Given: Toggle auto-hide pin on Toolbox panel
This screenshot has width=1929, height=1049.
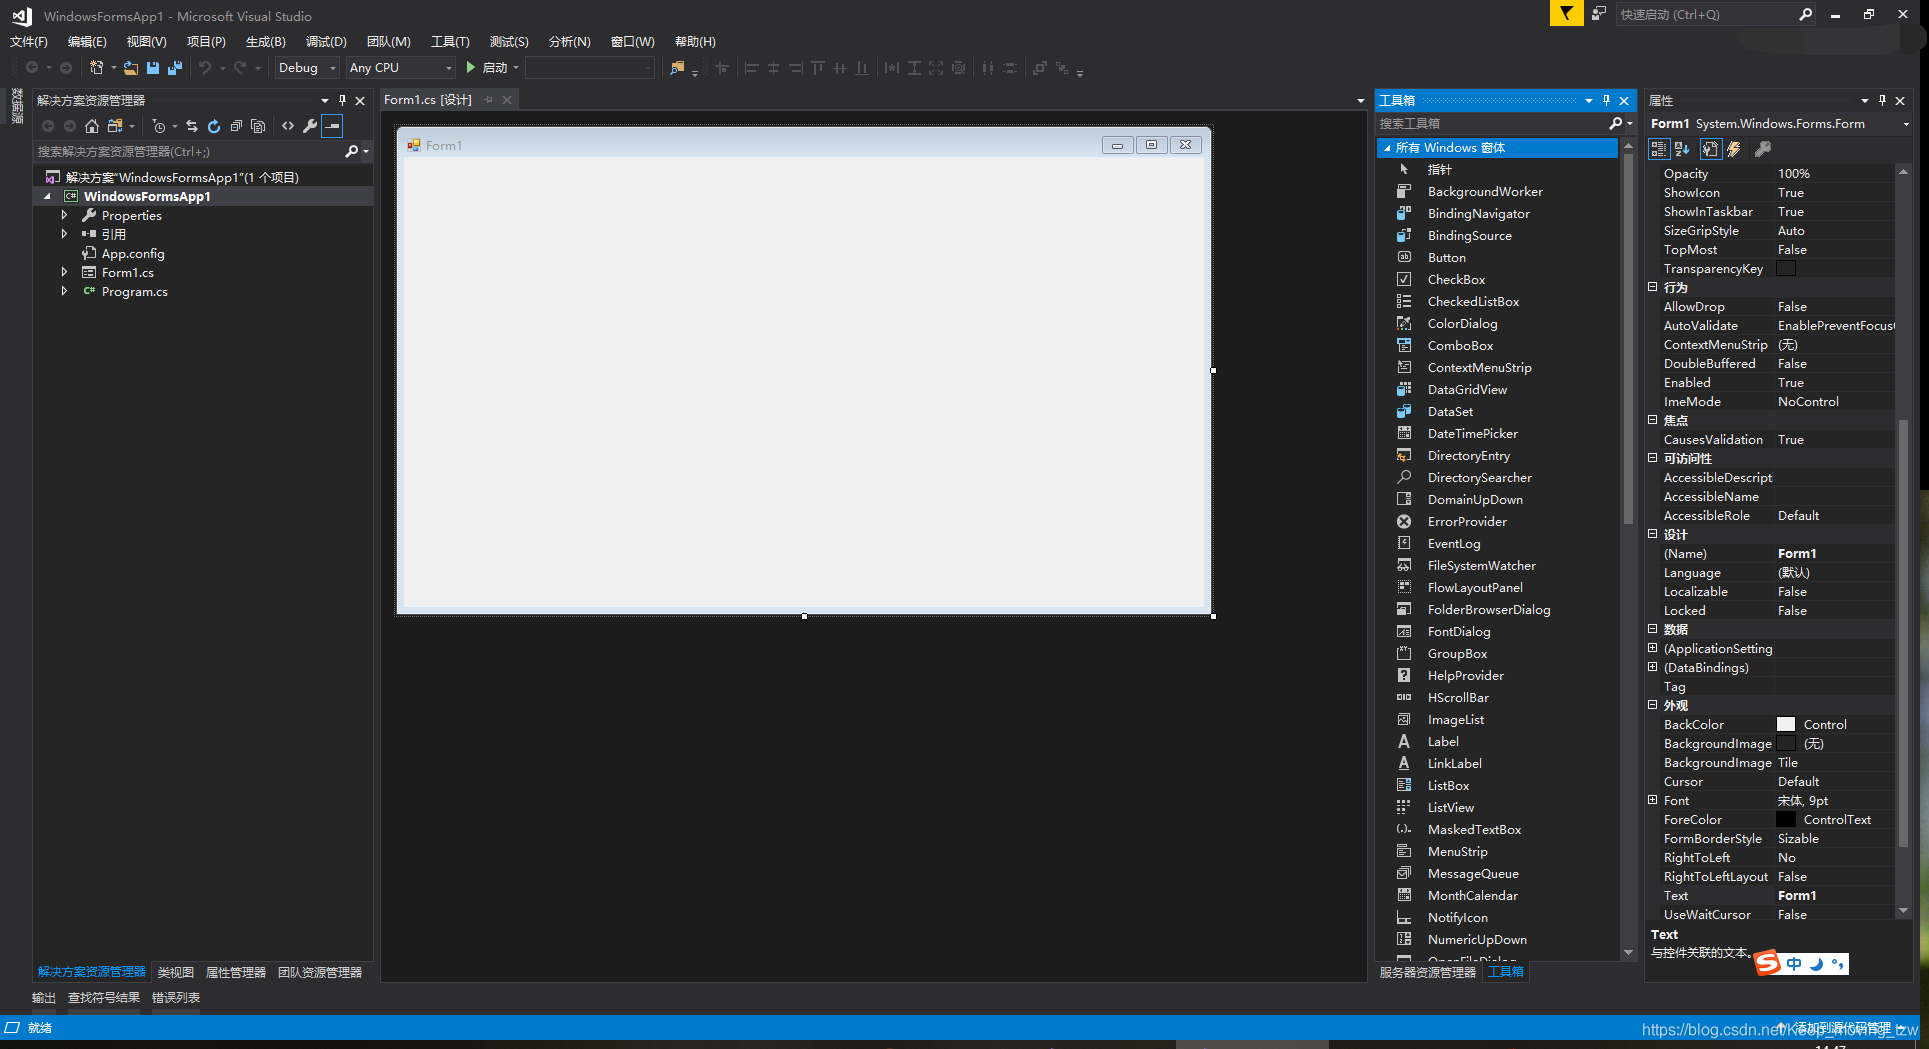Looking at the screenshot, I should [1607, 100].
